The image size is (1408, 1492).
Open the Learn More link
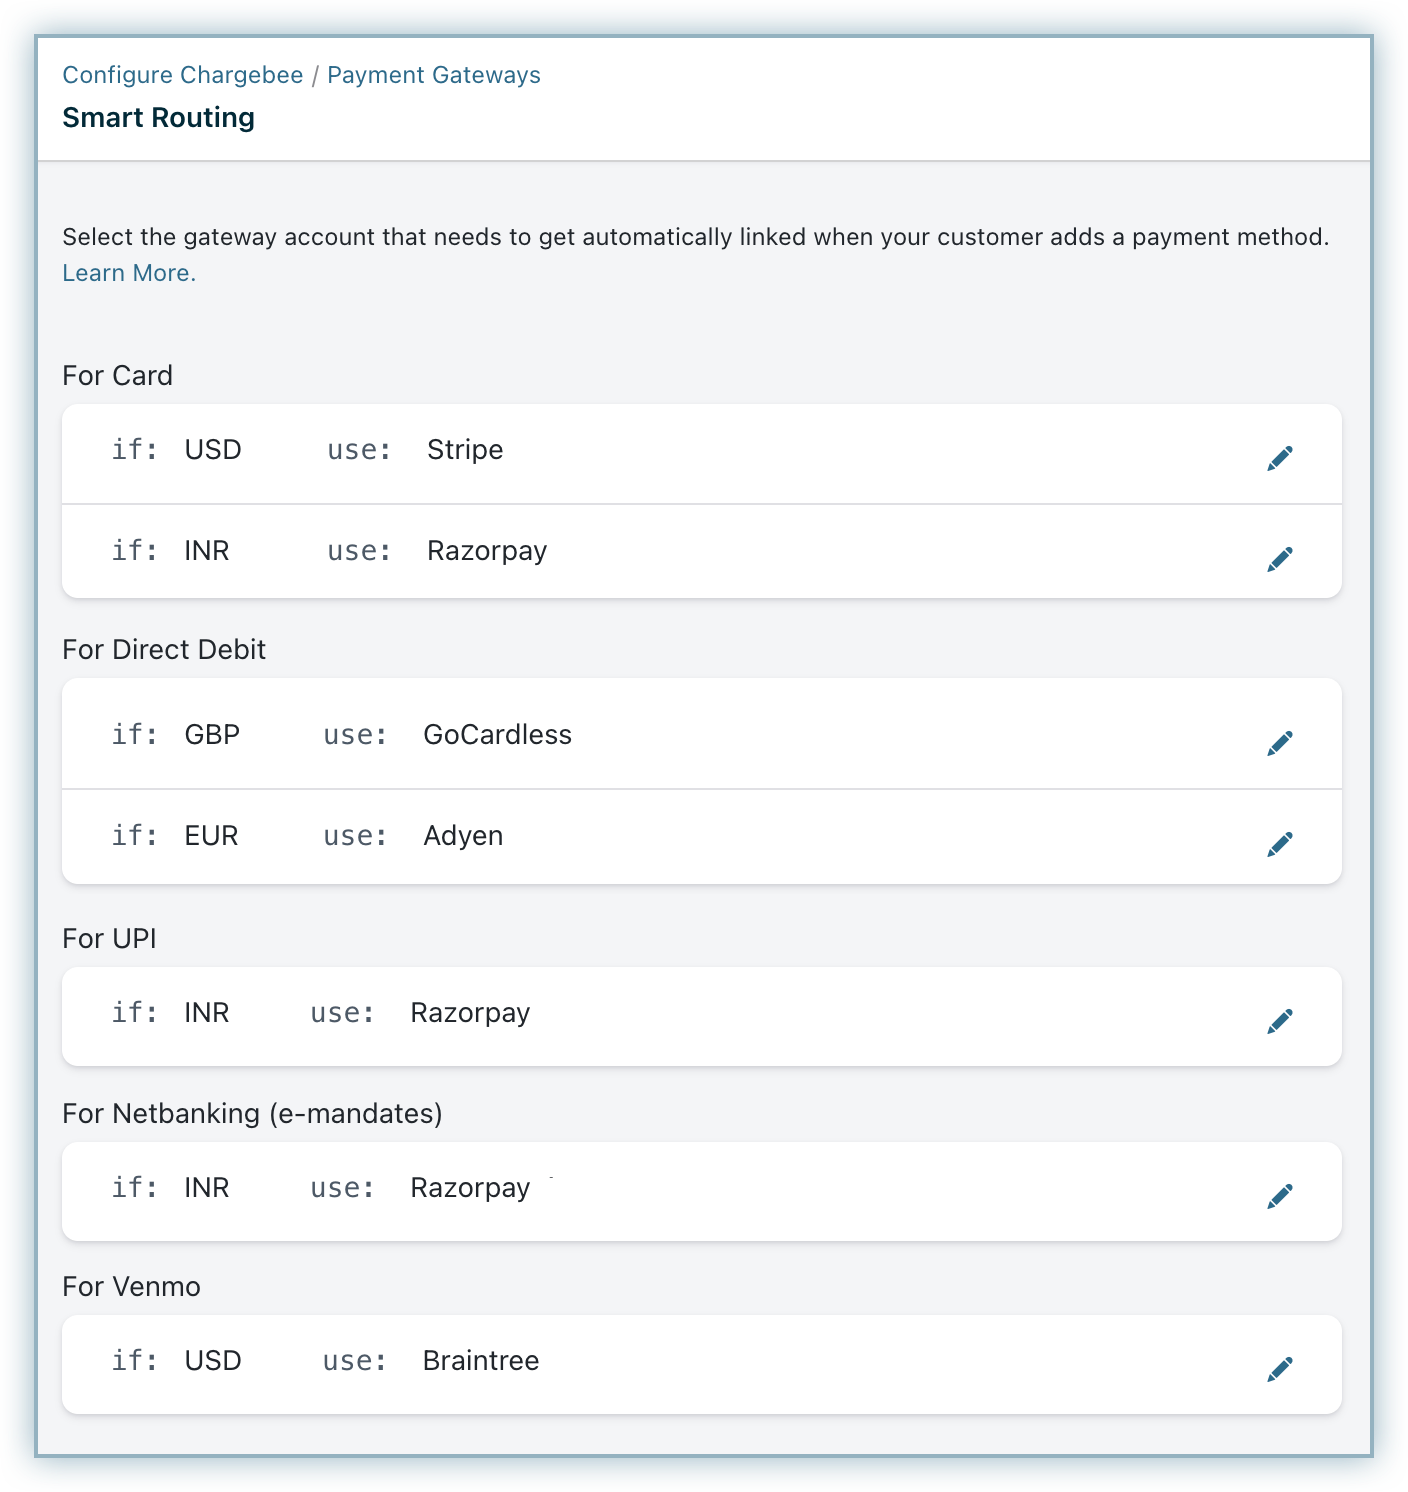129,273
